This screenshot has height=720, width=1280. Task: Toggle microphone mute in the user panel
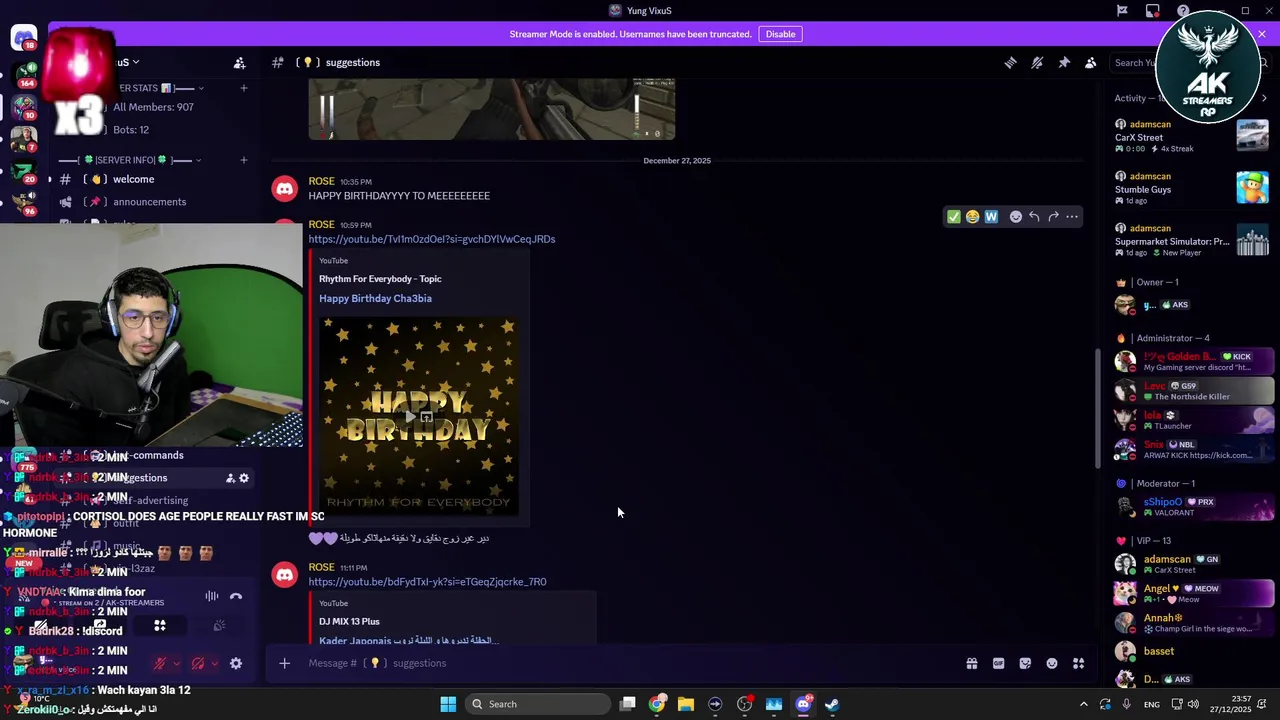click(160, 663)
